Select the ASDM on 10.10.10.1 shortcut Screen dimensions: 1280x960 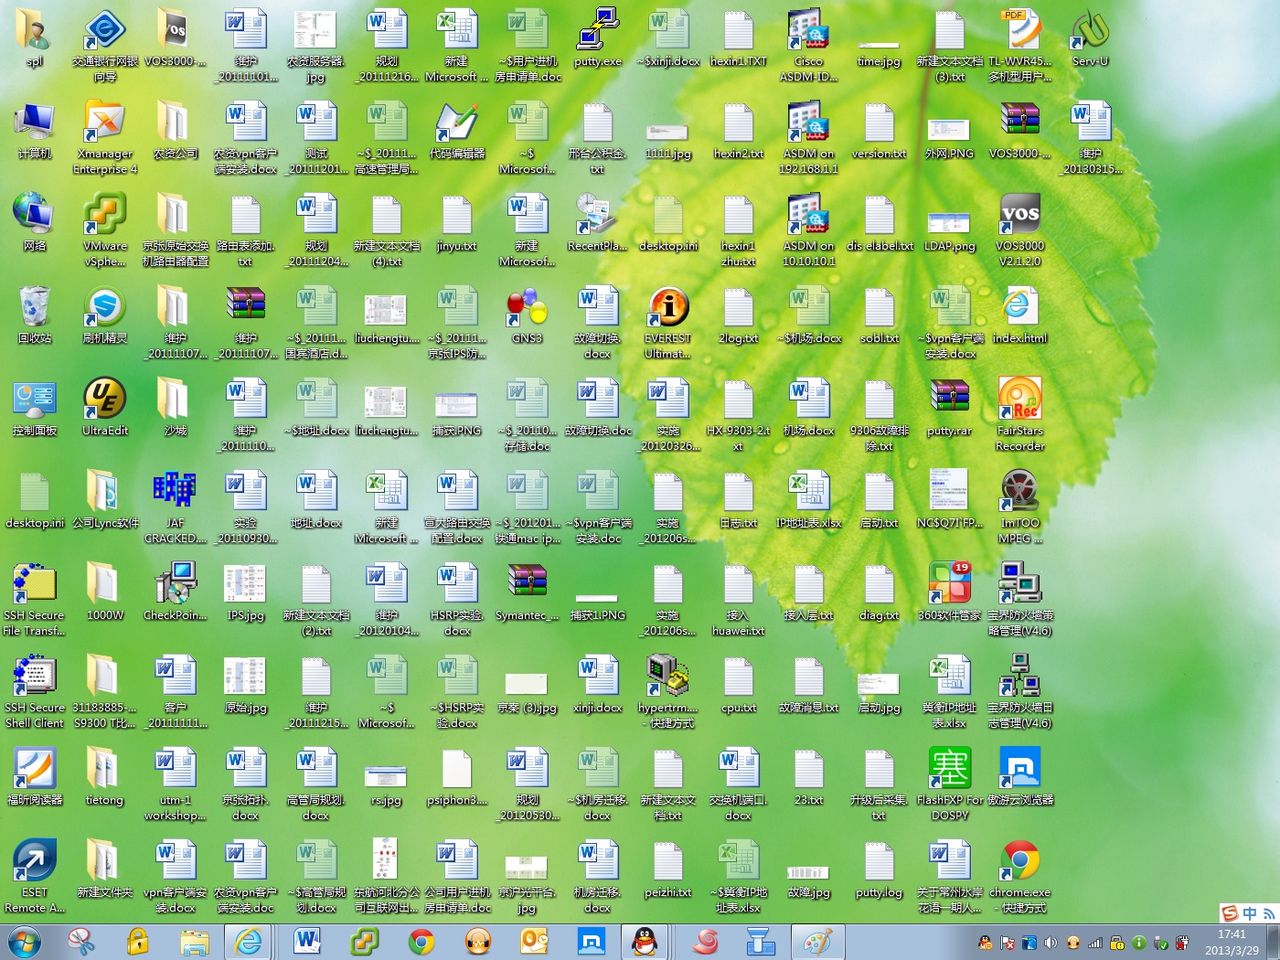click(x=809, y=231)
